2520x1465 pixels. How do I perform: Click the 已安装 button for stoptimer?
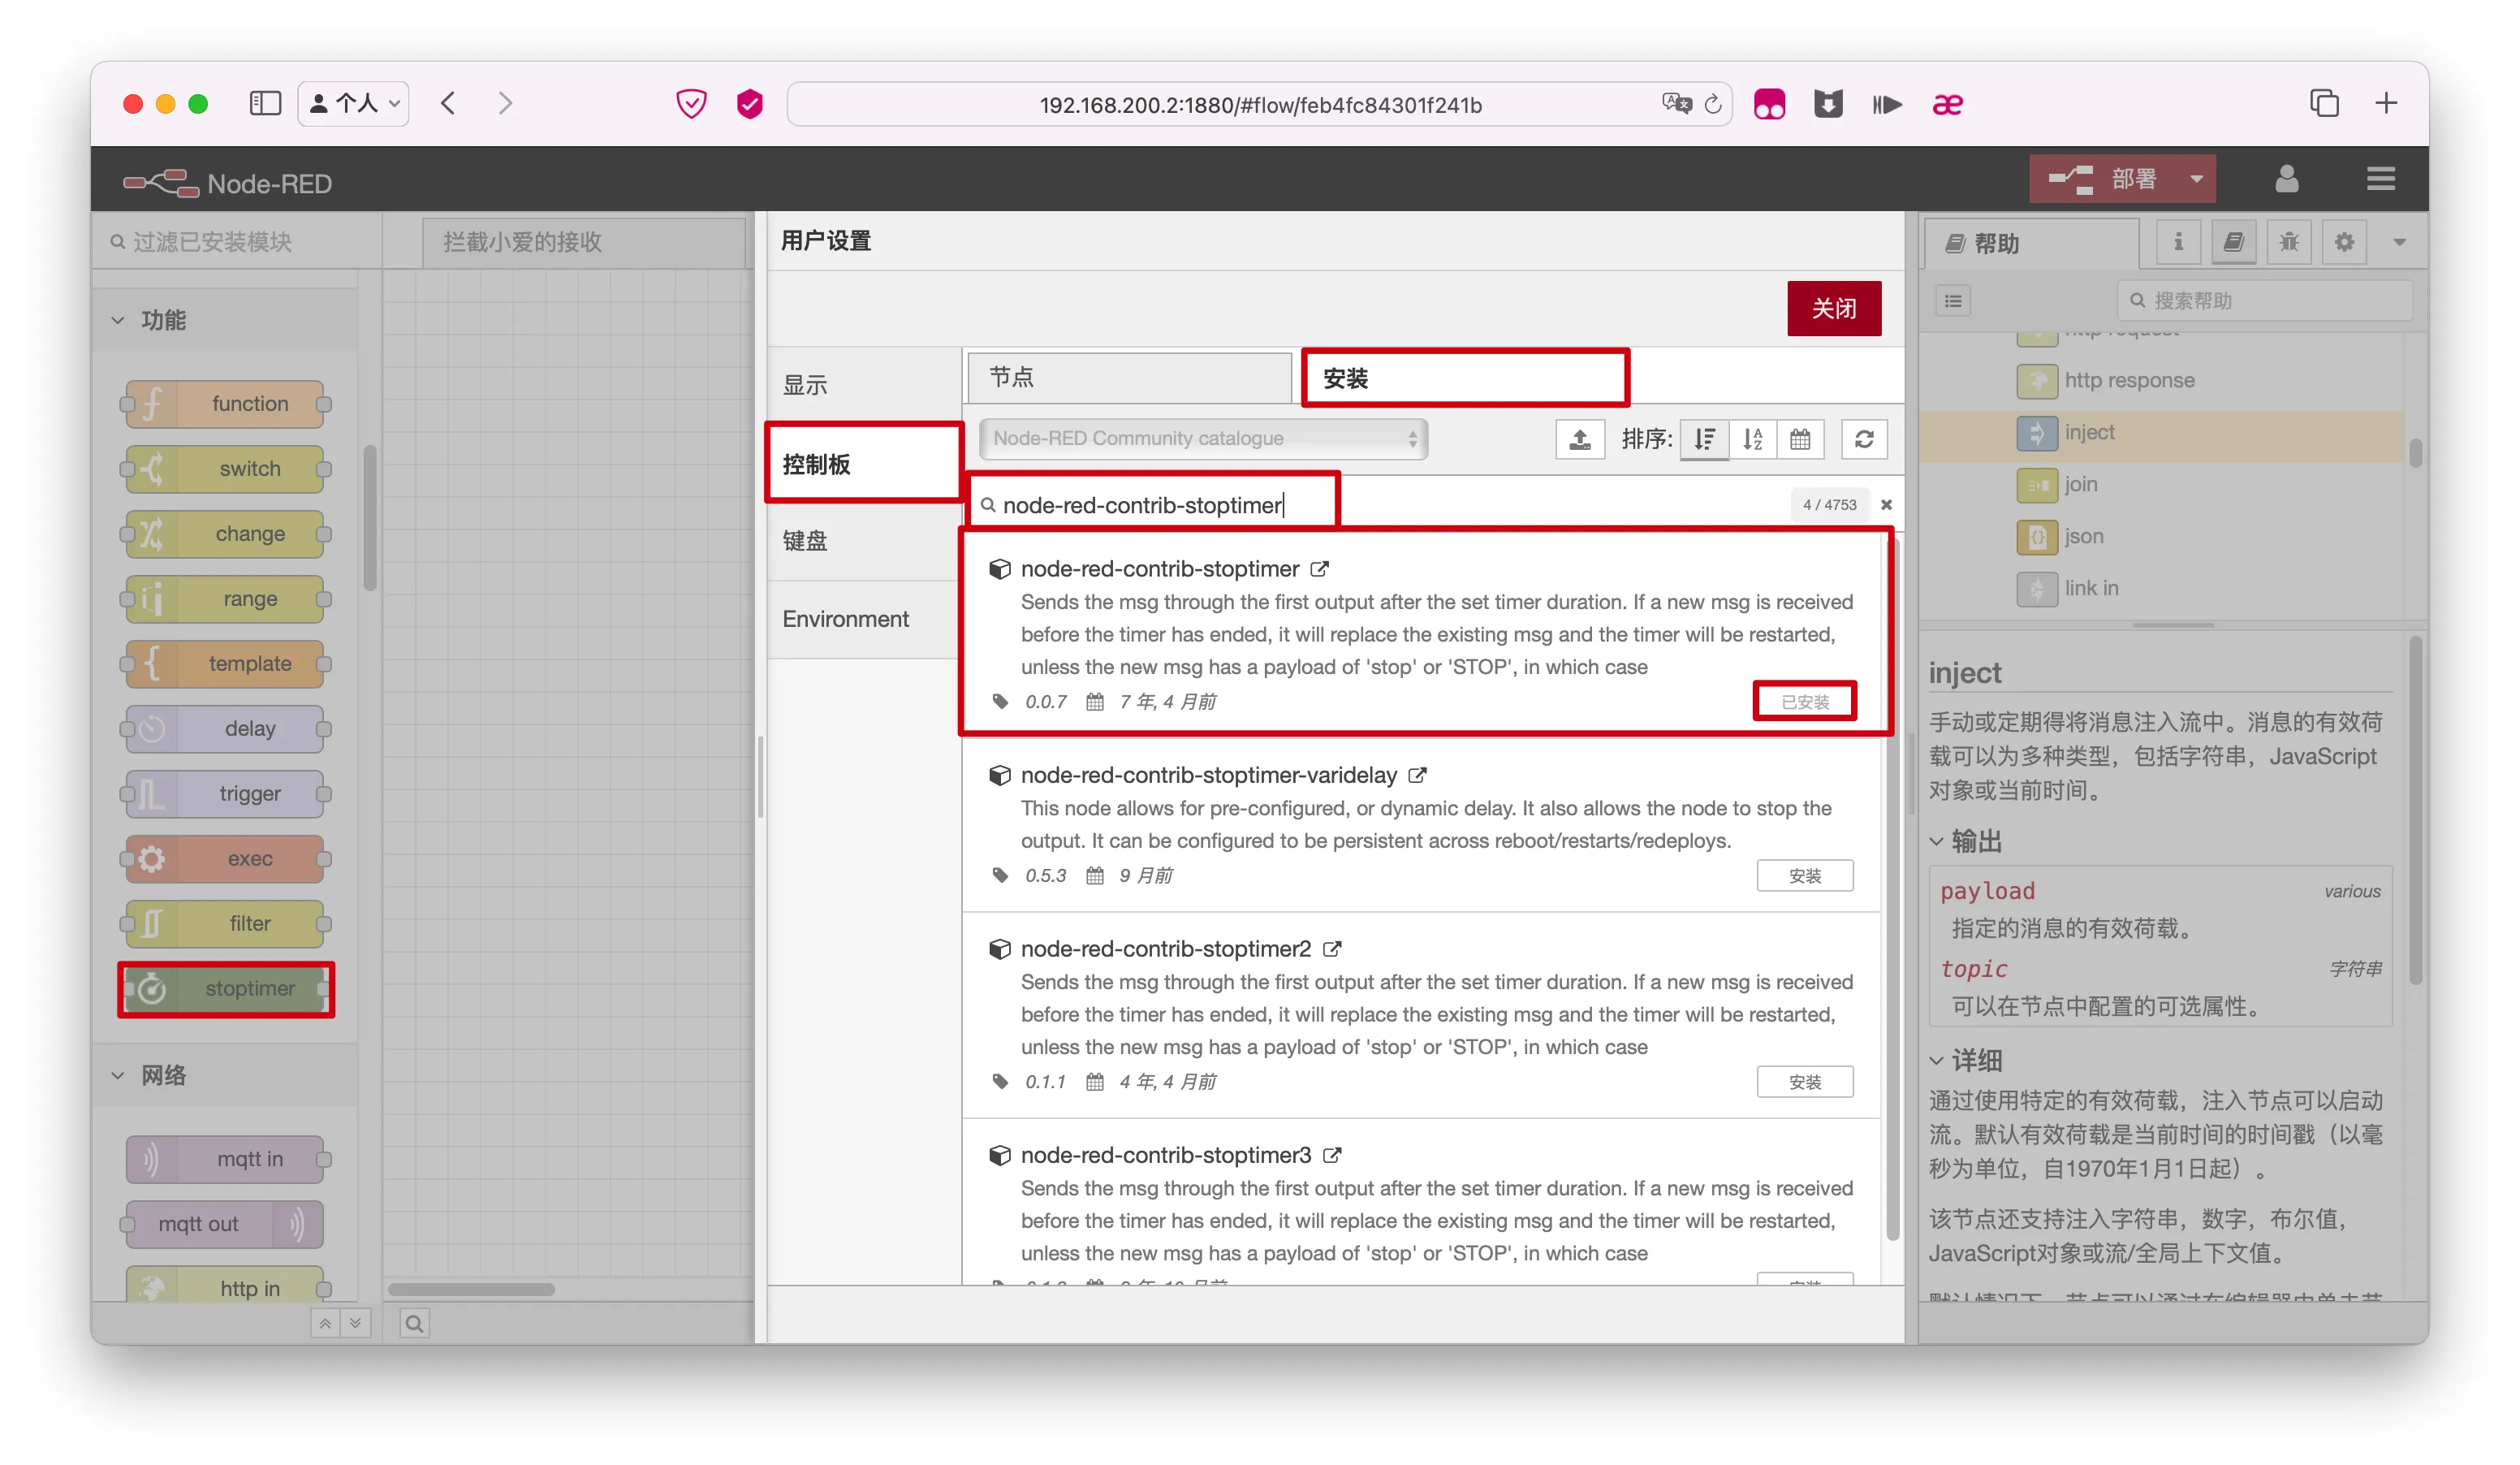coord(1805,702)
